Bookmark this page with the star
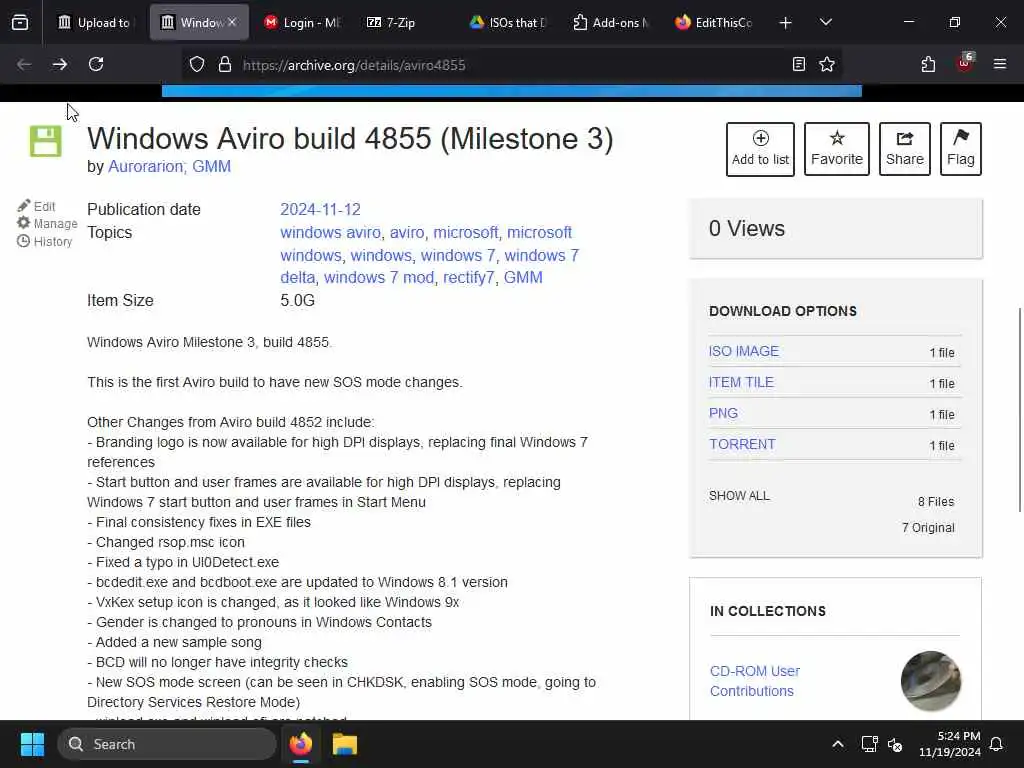The width and height of the screenshot is (1024, 768). click(827, 64)
